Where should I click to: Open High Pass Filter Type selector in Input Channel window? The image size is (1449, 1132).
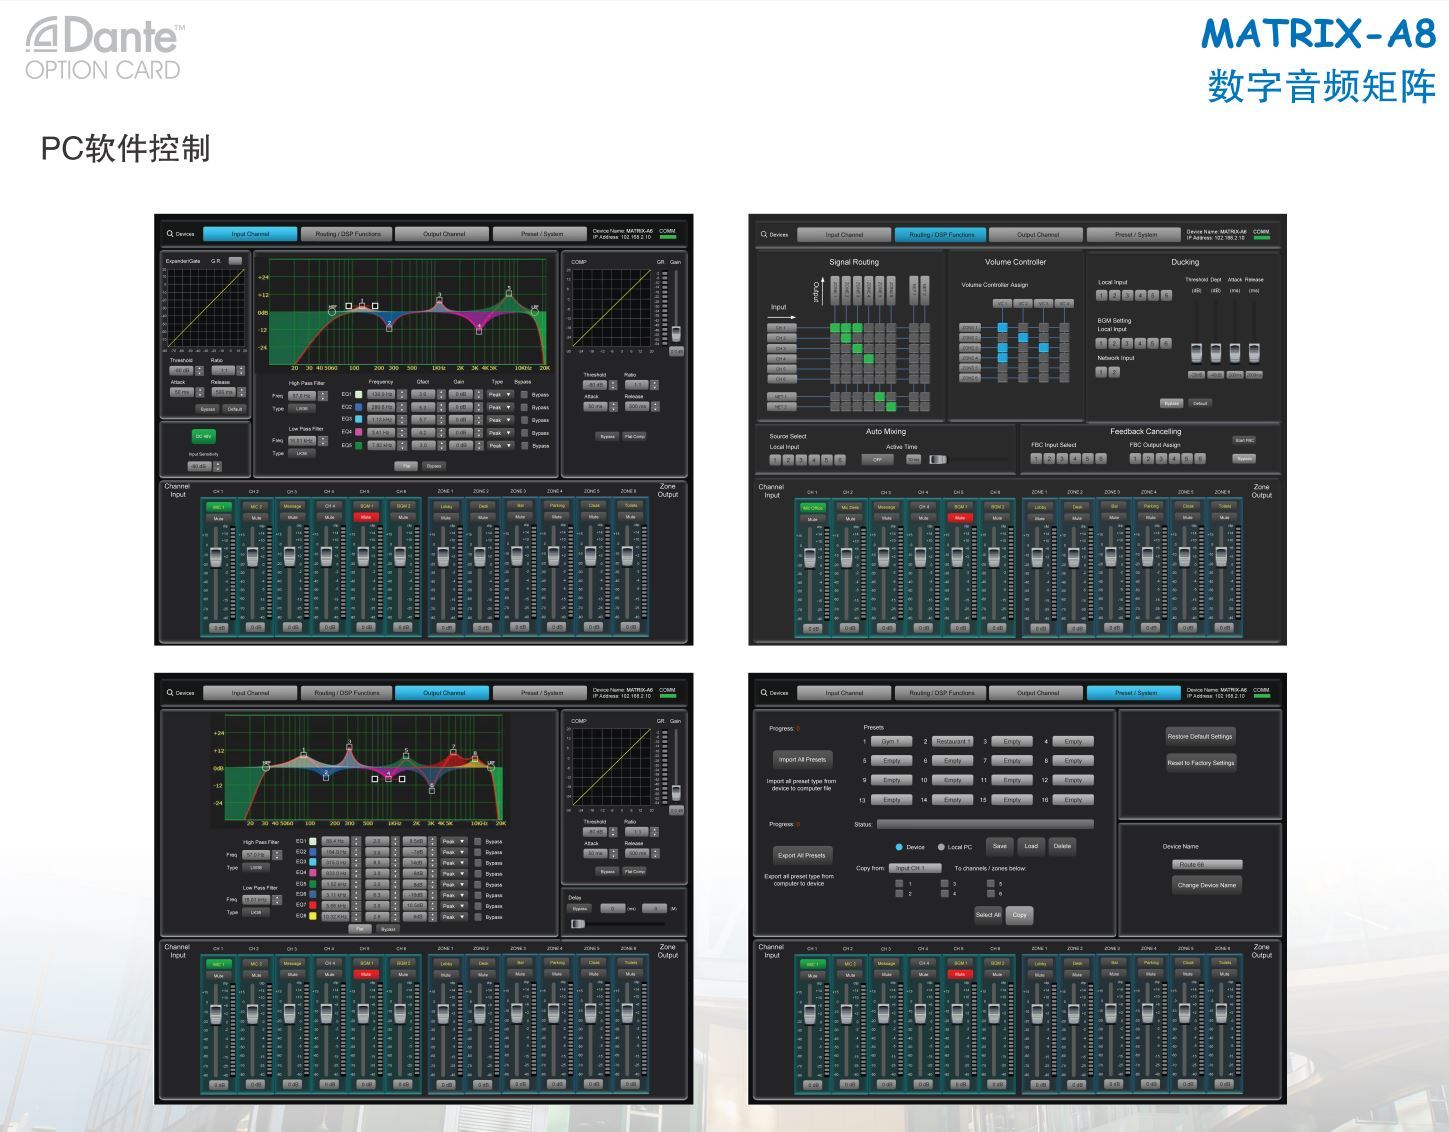(x=302, y=408)
